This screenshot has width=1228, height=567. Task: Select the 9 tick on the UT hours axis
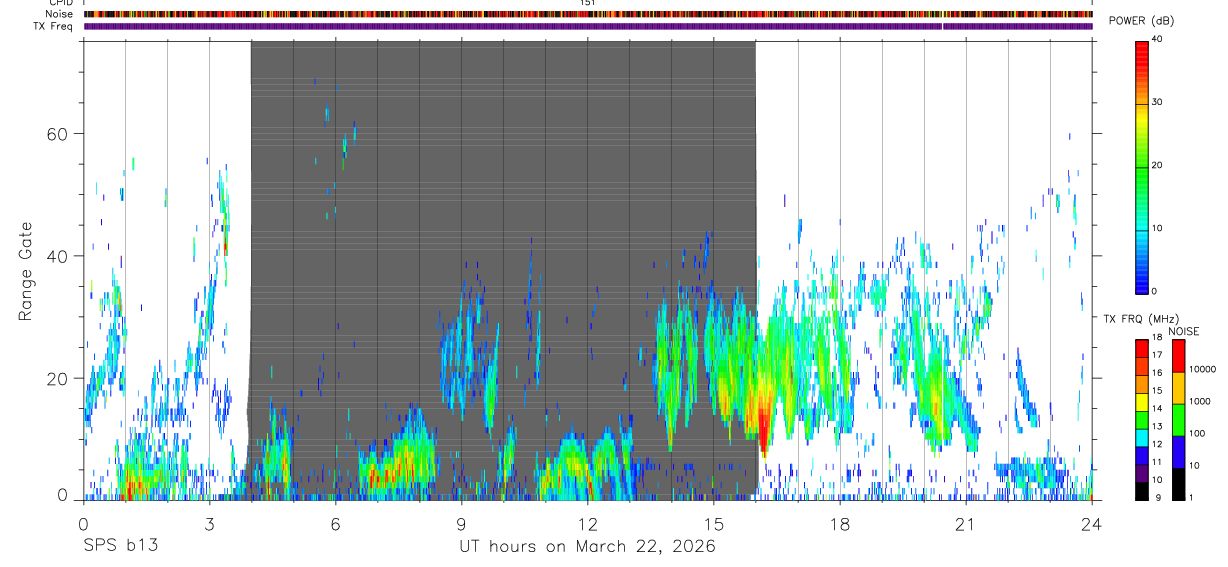point(461,523)
